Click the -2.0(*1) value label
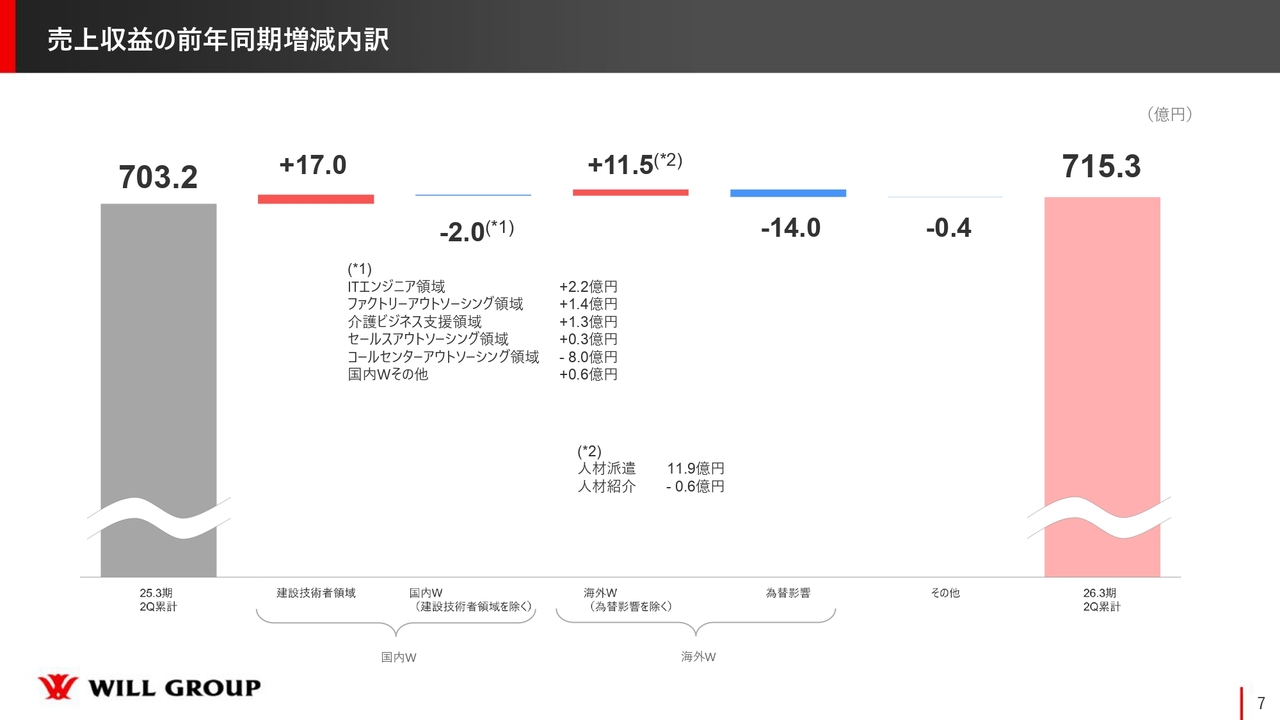1280x720 pixels. (476, 231)
